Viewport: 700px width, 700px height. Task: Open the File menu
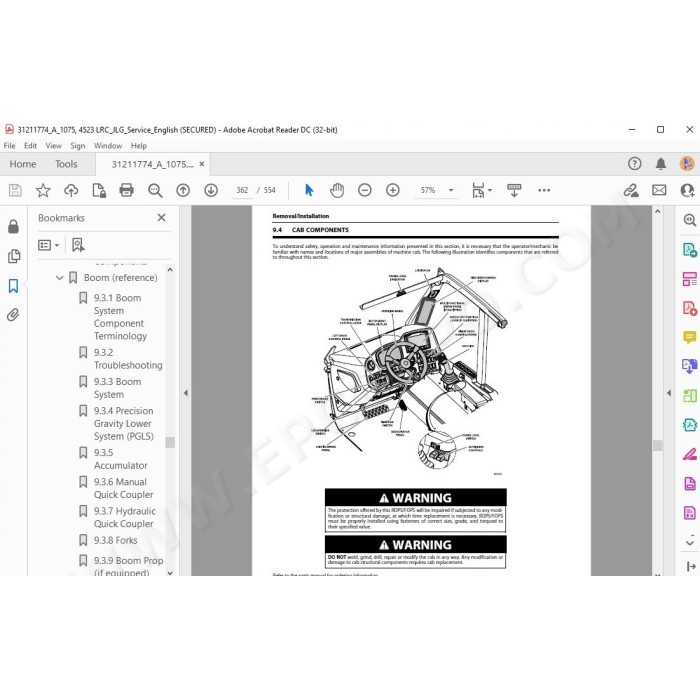point(9,146)
